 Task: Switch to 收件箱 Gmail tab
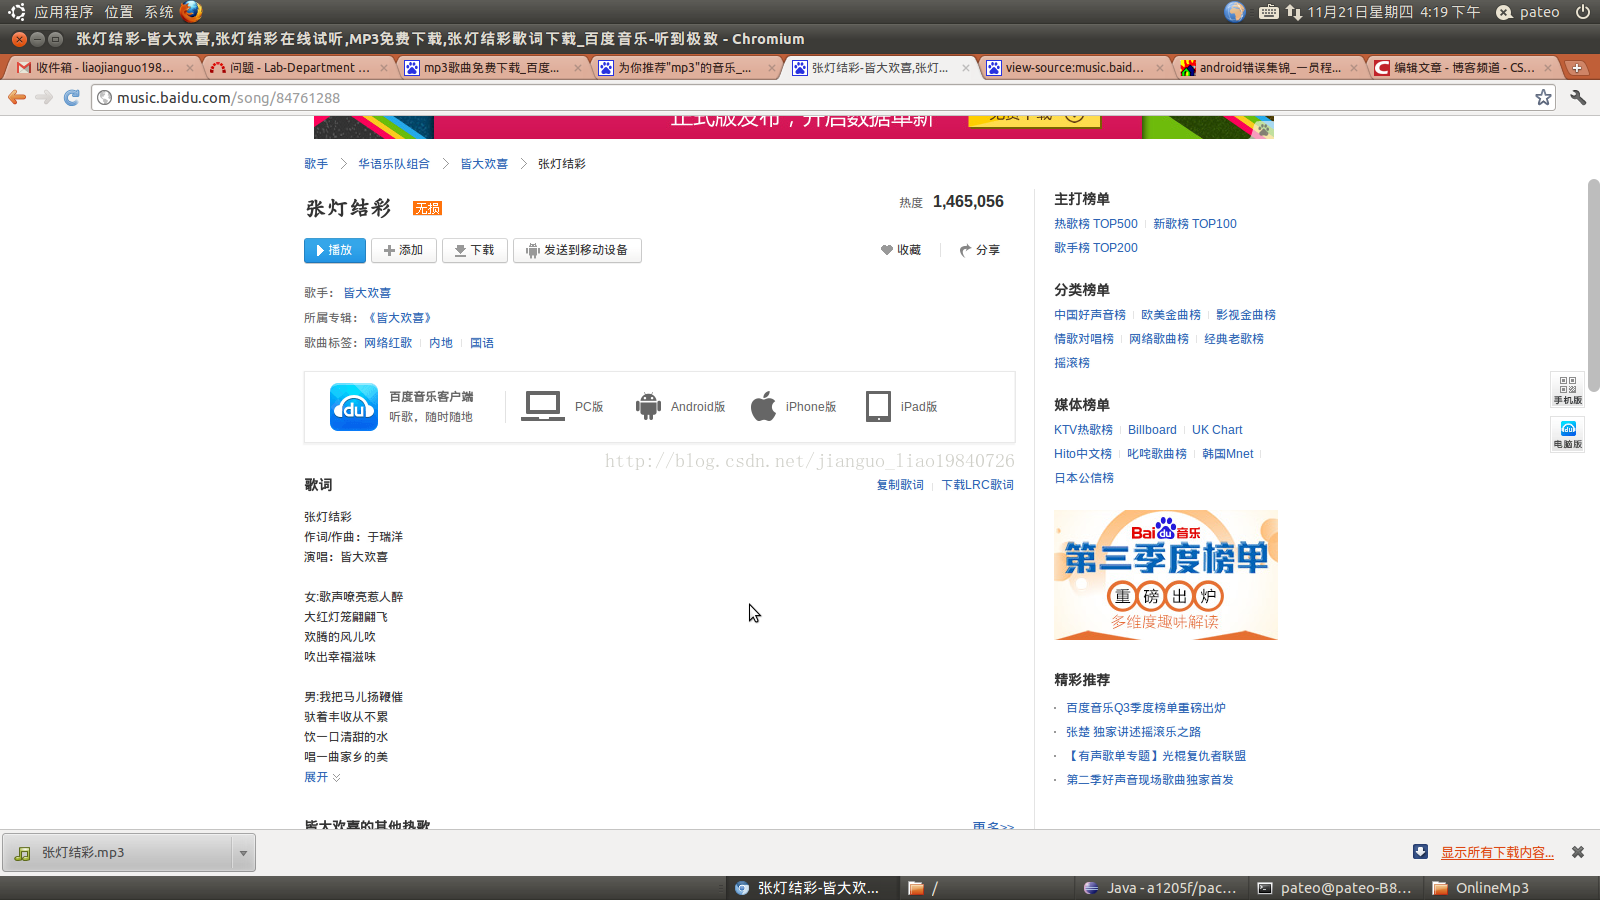pyautogui.click(x=102, y=68)
